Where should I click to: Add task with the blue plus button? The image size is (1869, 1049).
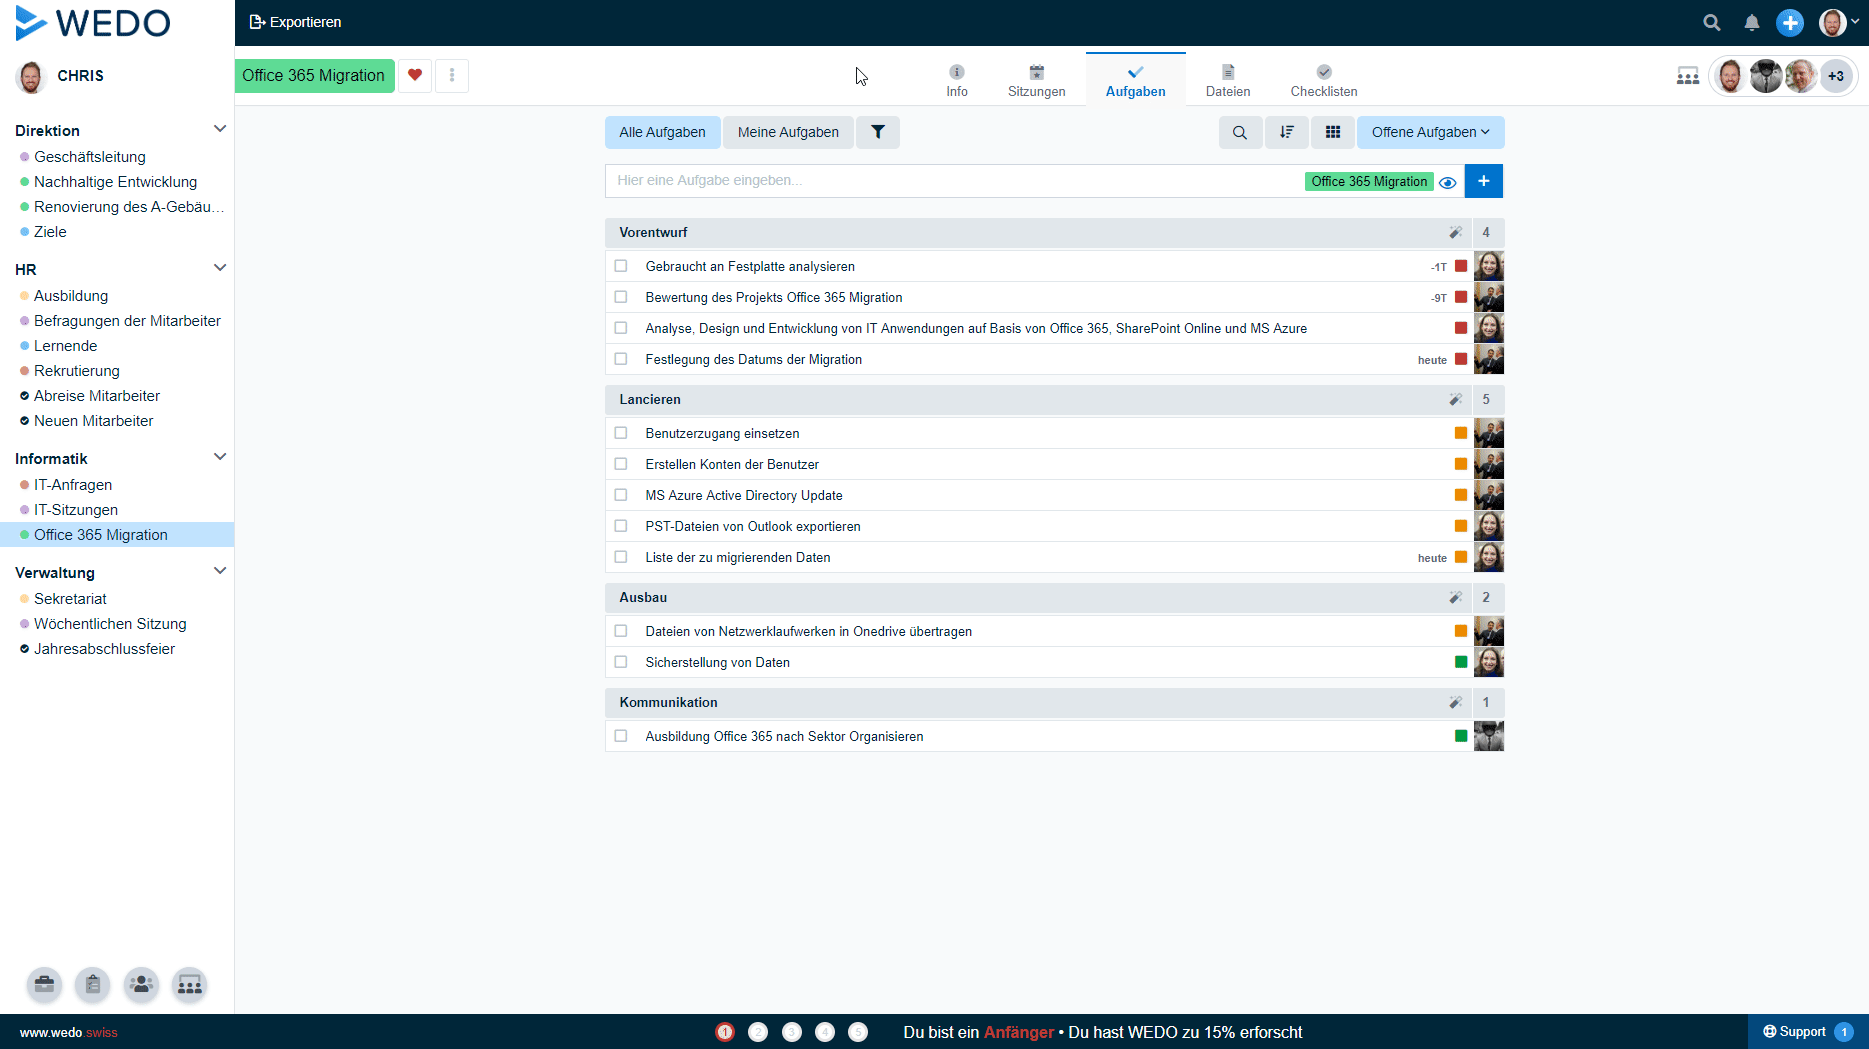[x=1484, y=181]
